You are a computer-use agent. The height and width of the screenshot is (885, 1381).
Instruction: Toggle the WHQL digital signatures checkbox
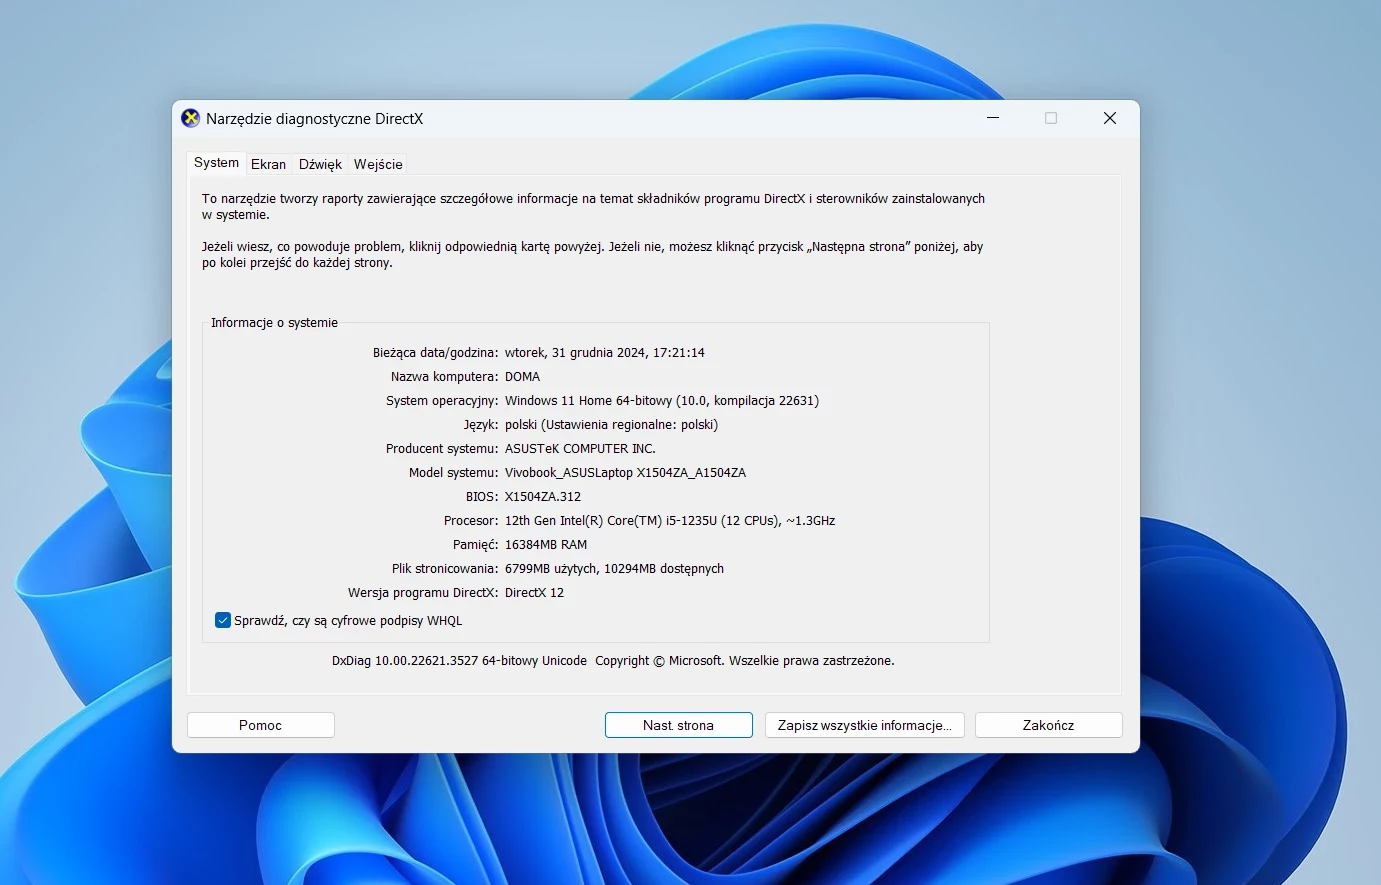223,621
